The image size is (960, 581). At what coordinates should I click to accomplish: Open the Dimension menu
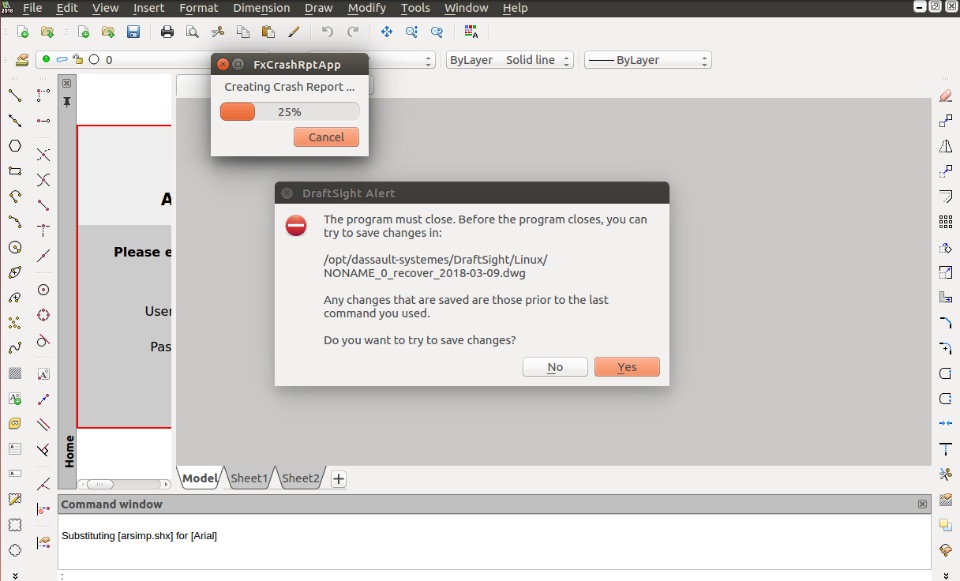261,8
